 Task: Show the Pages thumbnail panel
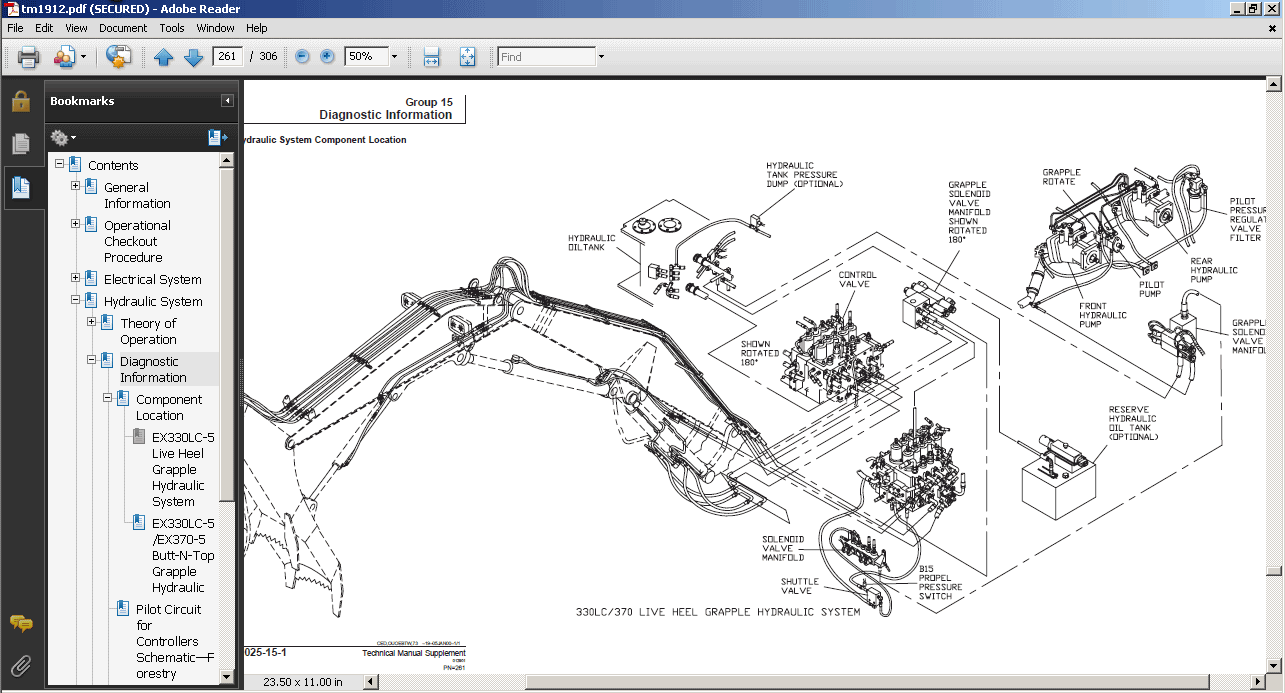[21, 144]
